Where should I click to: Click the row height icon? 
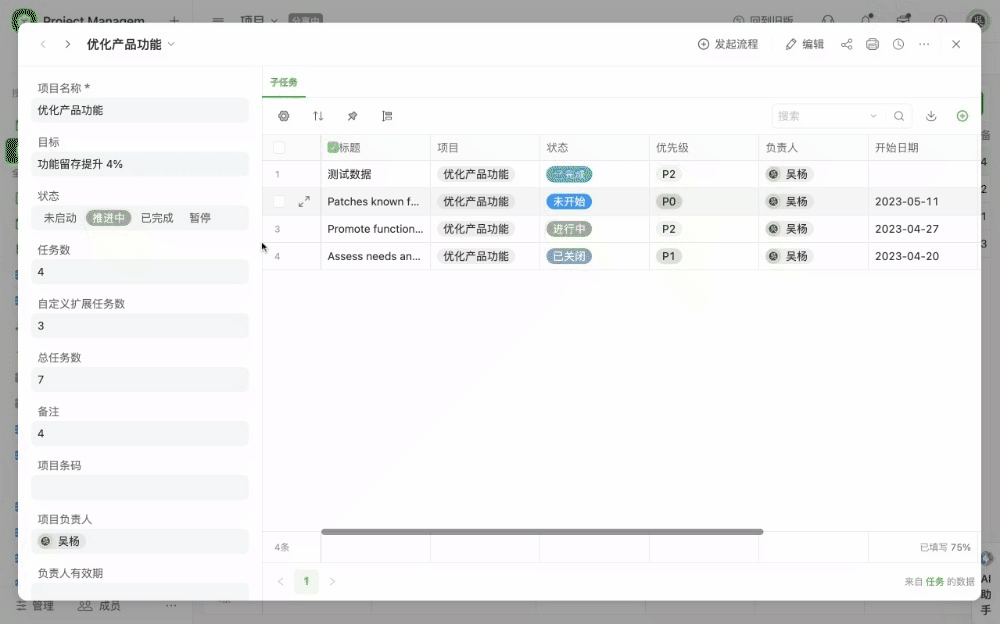(387, 116)
